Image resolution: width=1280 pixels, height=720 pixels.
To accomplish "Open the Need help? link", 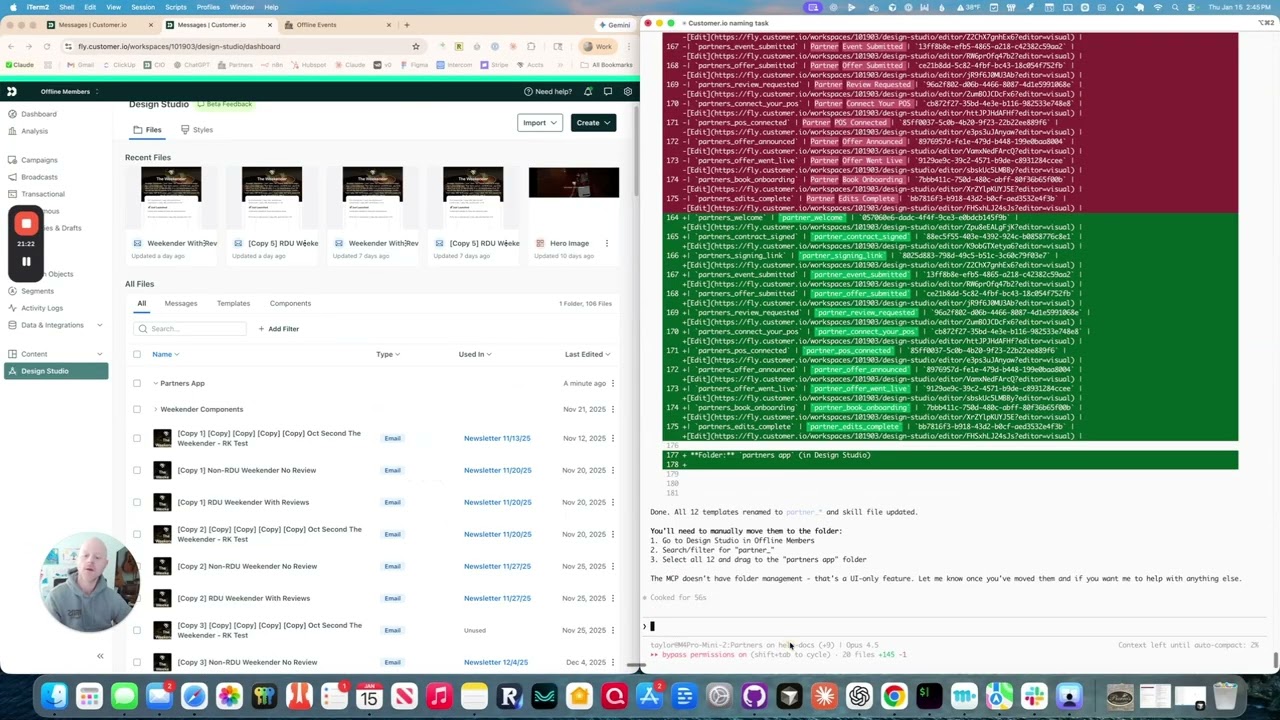I will [547, 91].
